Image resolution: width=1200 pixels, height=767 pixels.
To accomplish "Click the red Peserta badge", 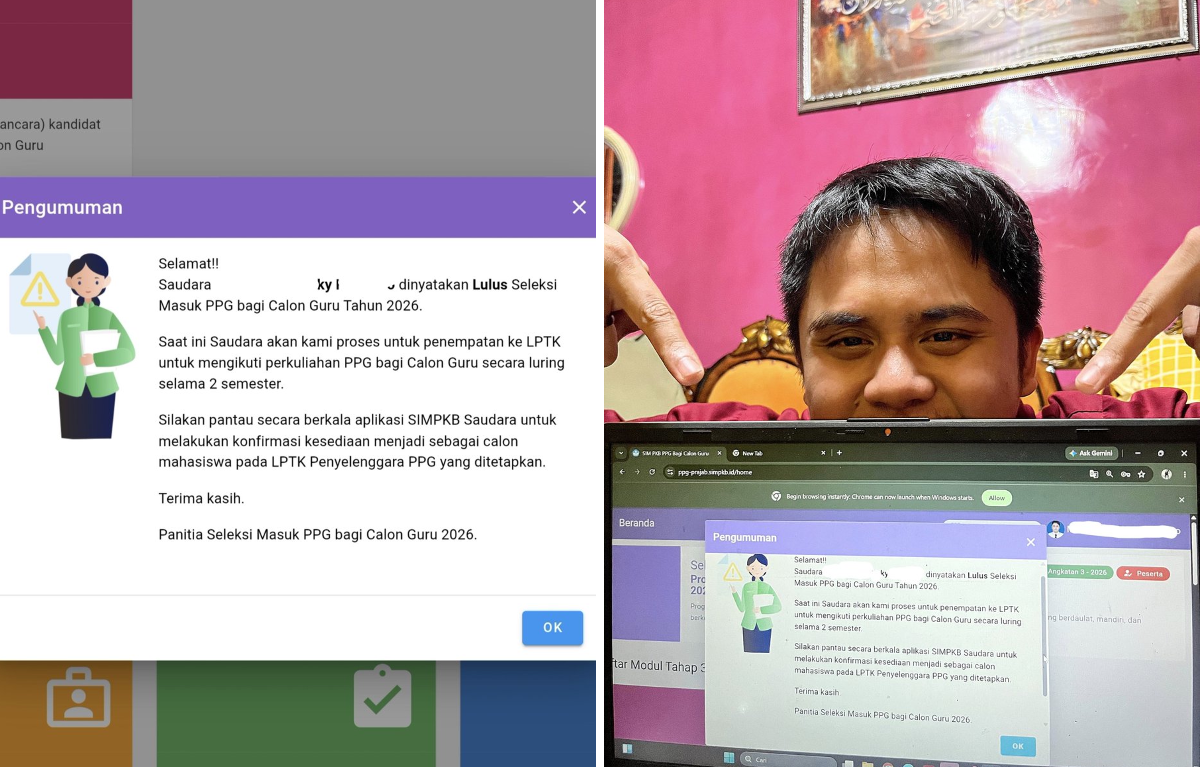I will (1143, 574).
